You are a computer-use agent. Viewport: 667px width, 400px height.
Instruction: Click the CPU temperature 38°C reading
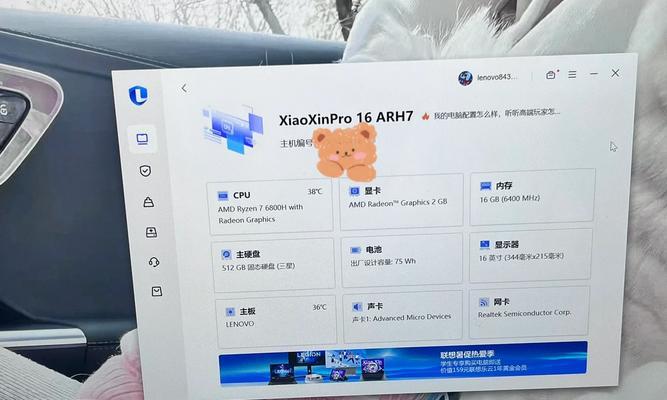click(315, 192)
